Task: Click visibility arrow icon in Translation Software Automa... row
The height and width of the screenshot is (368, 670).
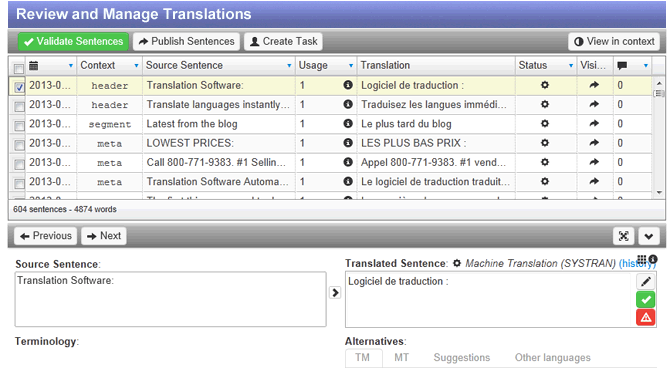Action: (x=594, y=181)
